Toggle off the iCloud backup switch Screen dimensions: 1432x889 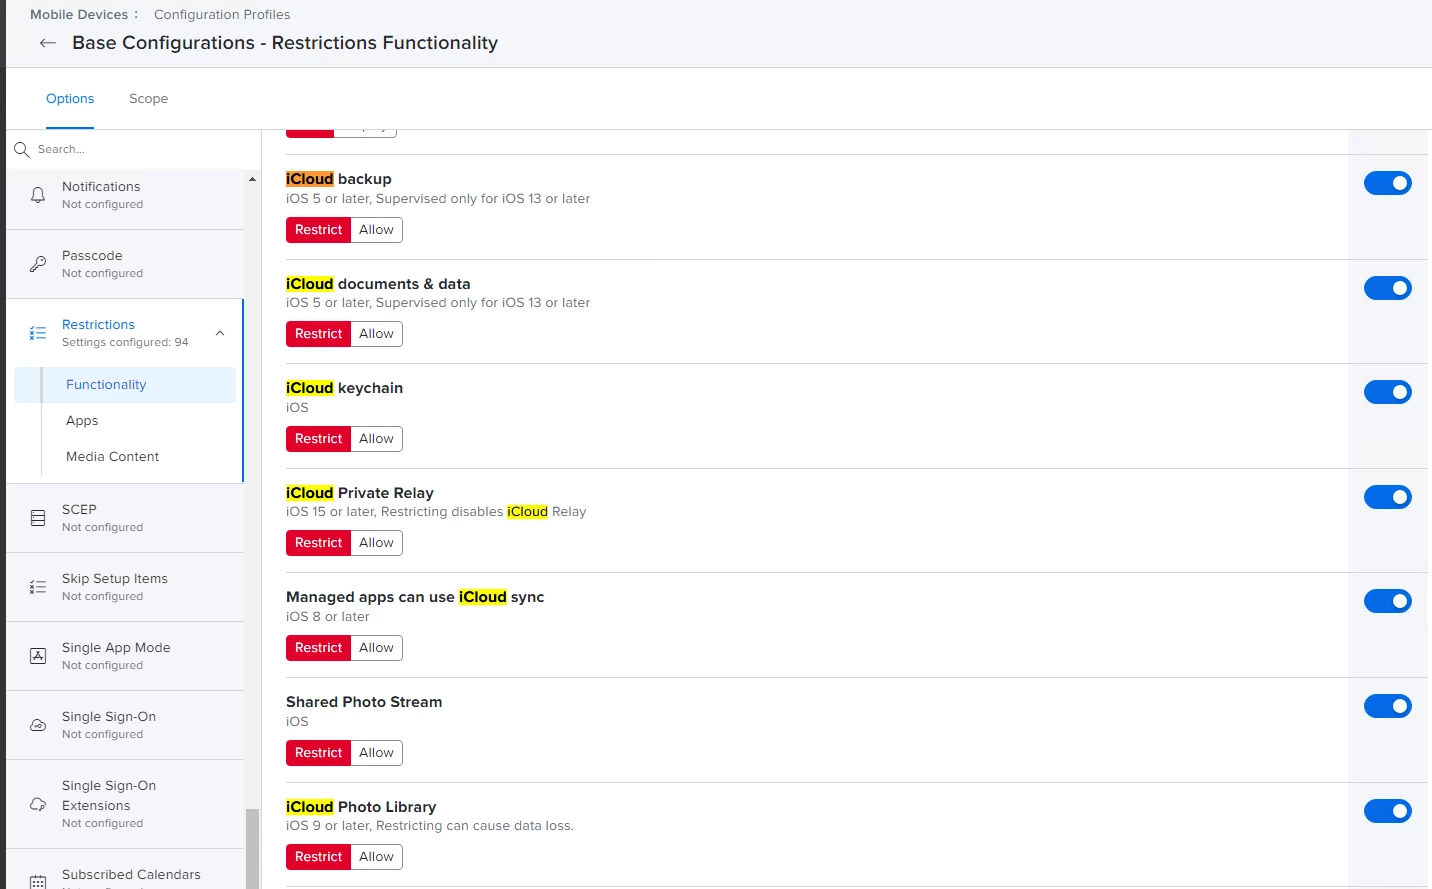[1388, 183]
